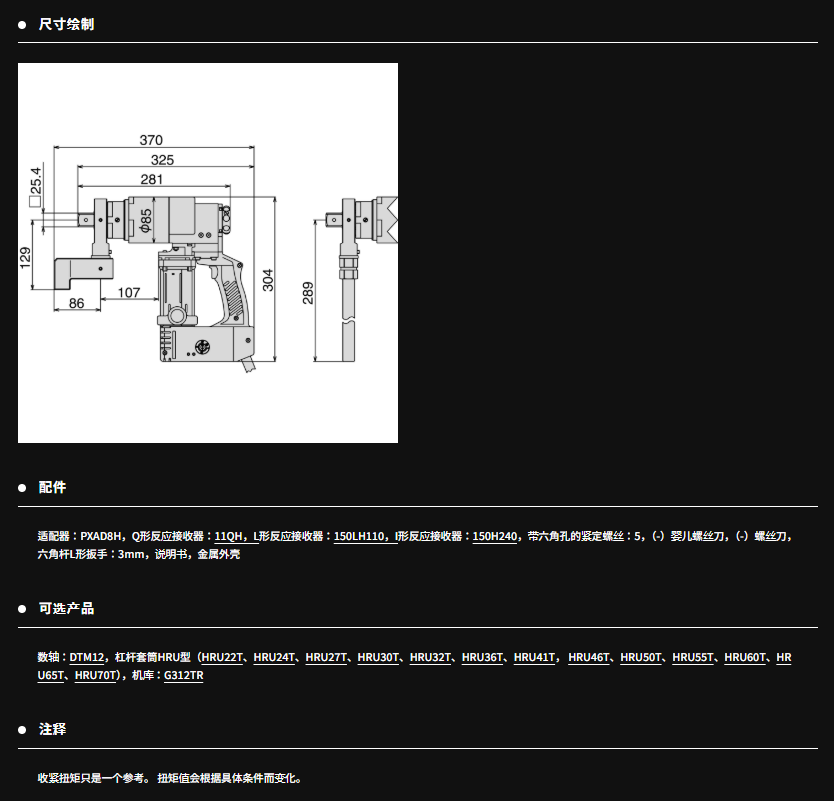Open the 11QH reaction receiver link

pyautogui.click(x=229, y=537)
